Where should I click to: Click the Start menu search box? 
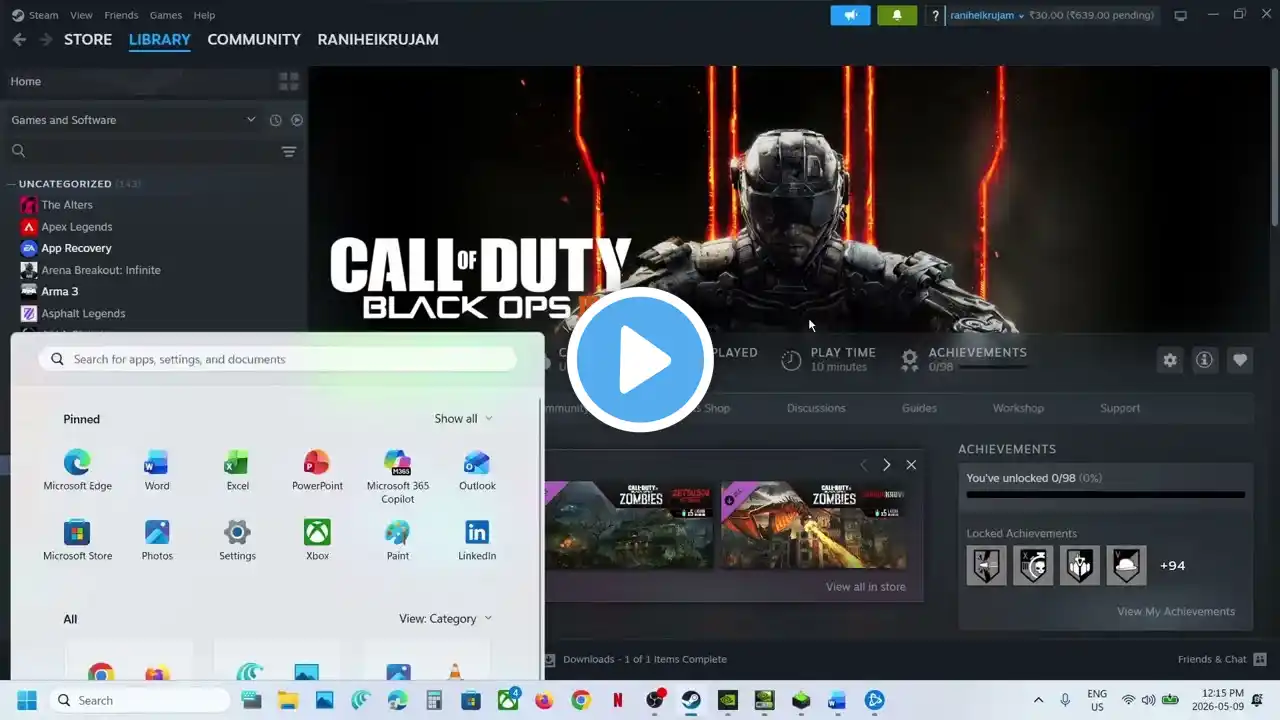(x=278, y=359)
